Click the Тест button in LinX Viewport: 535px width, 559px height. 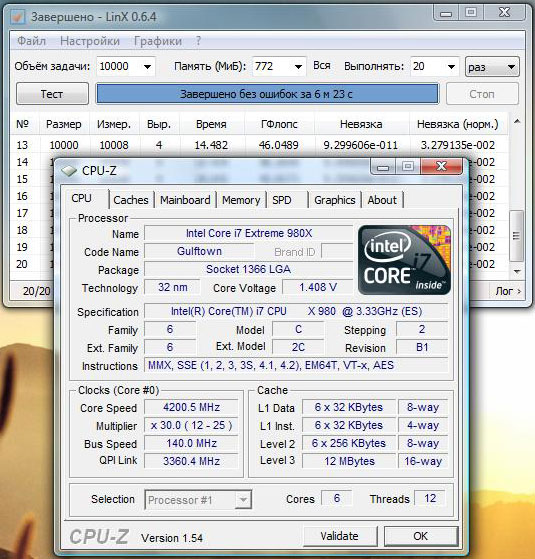52,94
